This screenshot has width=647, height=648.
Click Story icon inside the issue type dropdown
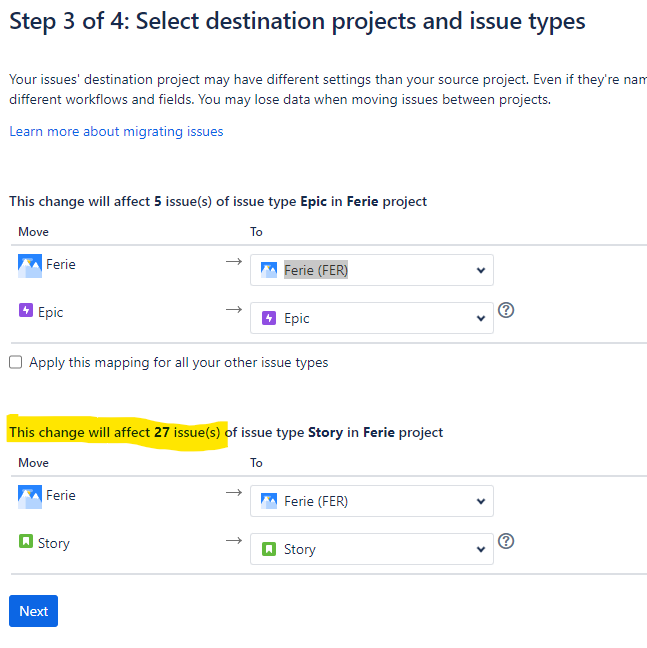point(268,549)
